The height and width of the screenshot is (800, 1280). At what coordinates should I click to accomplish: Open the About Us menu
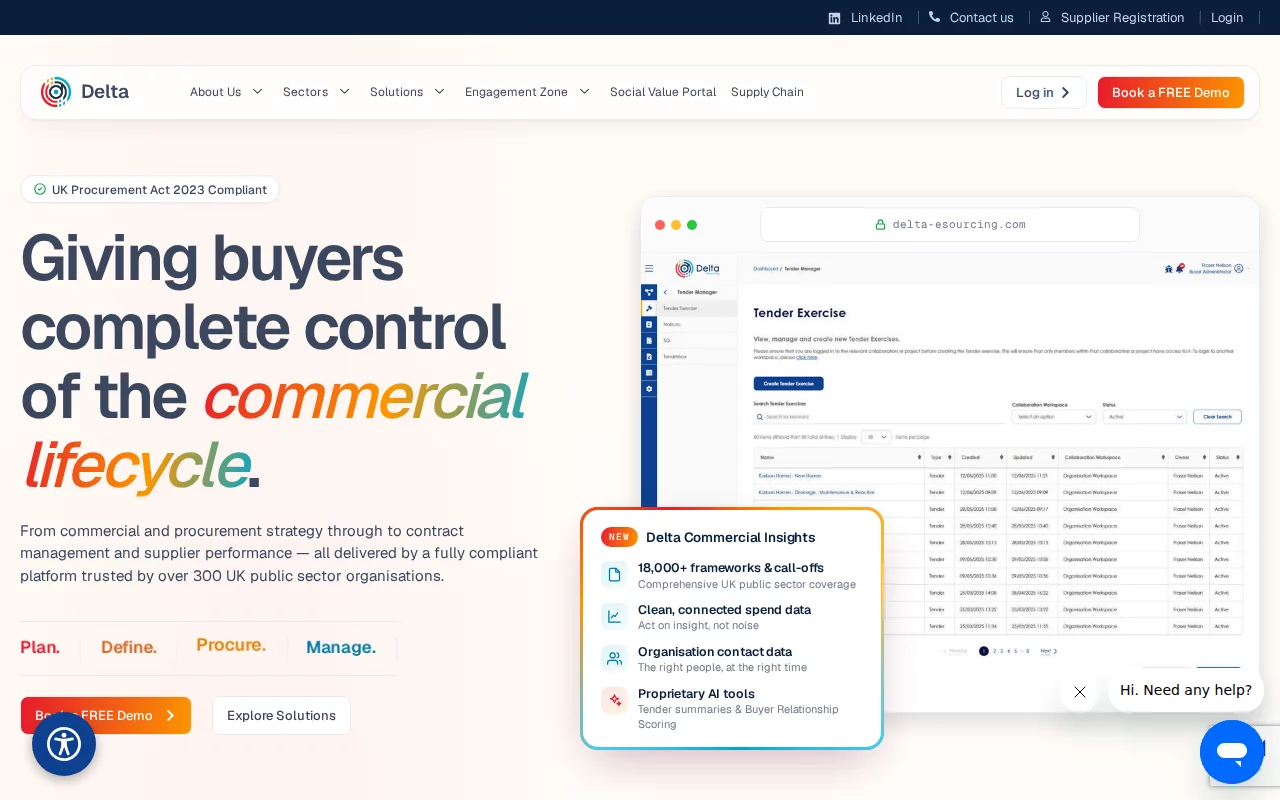[x=215, y=92]
